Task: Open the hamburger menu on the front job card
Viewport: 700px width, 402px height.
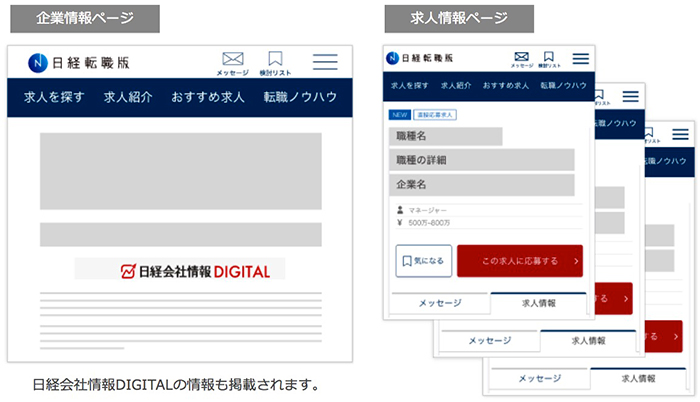Action: [581, 59]
